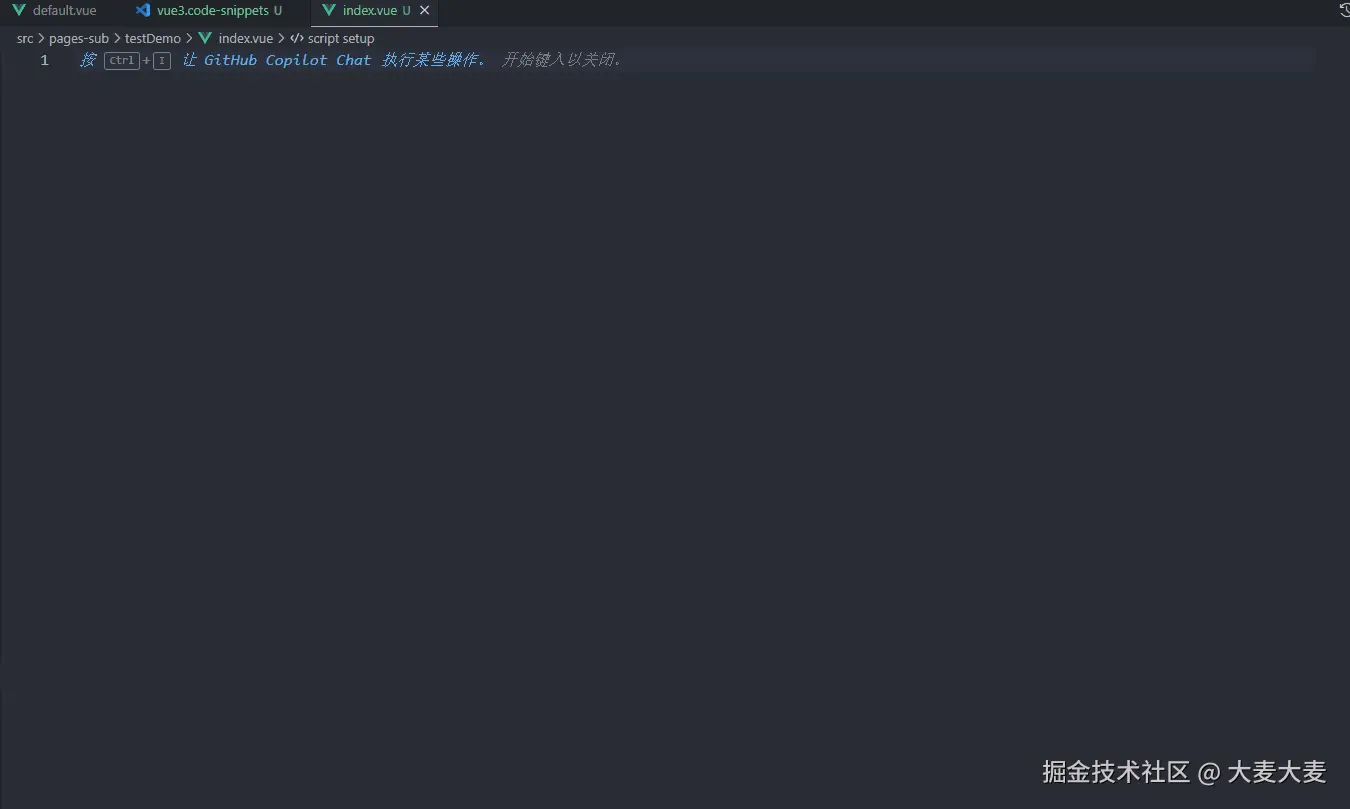Click the modified file indicator U on index.vue
Viewport: 1350px width, 809px height.
pos(405,11)
